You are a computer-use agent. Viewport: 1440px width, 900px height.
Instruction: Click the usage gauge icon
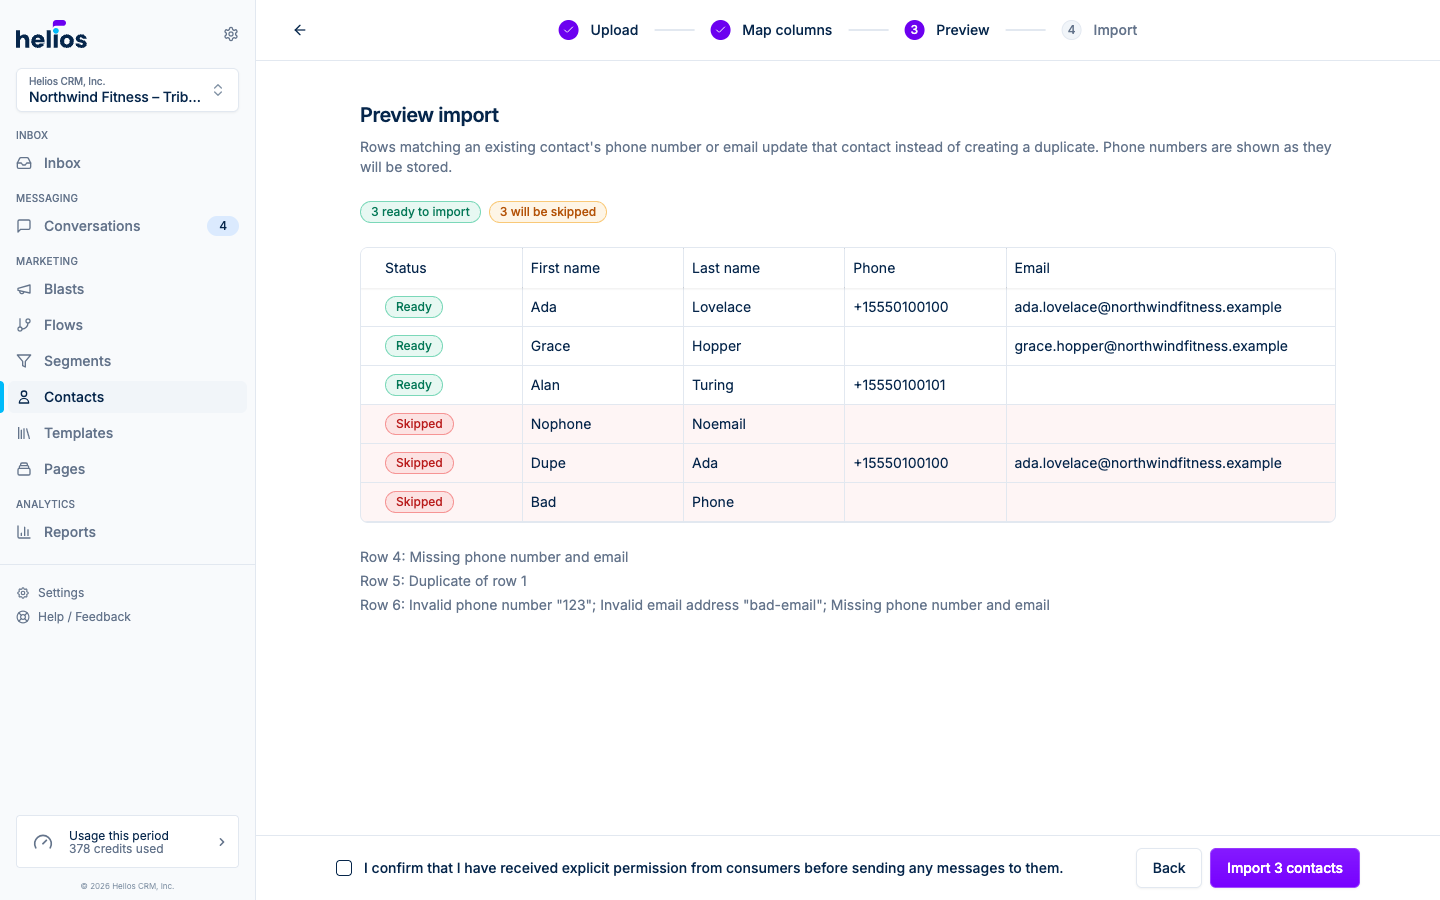43,842
